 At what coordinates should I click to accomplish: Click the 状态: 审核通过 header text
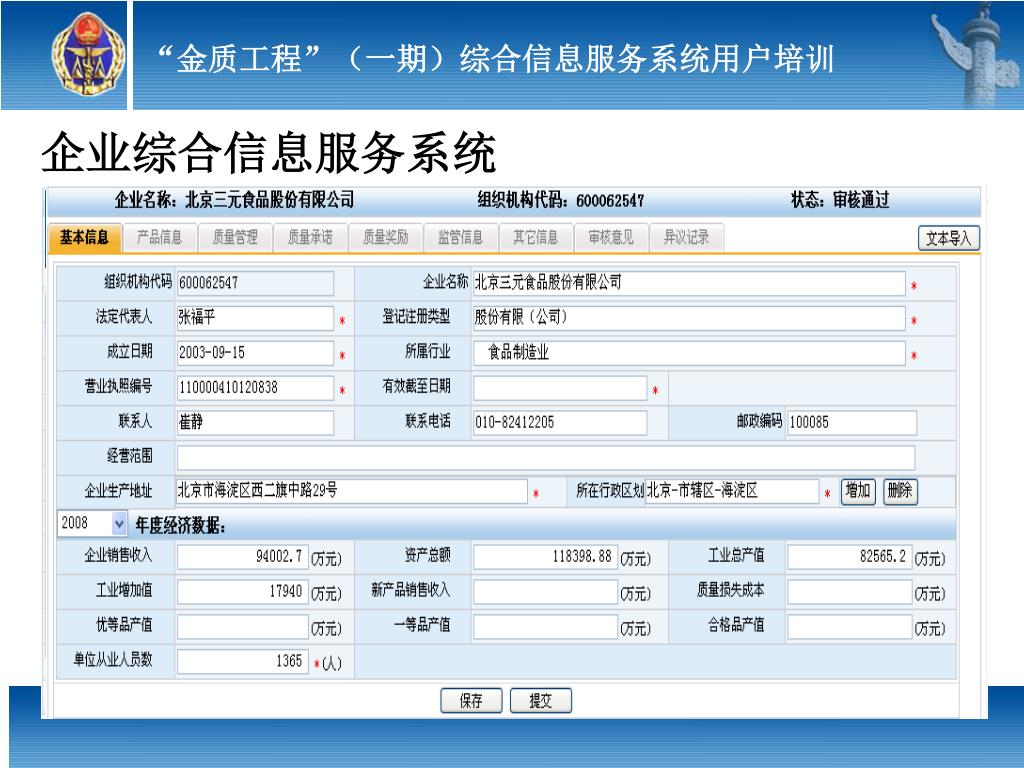click(840, 200)
